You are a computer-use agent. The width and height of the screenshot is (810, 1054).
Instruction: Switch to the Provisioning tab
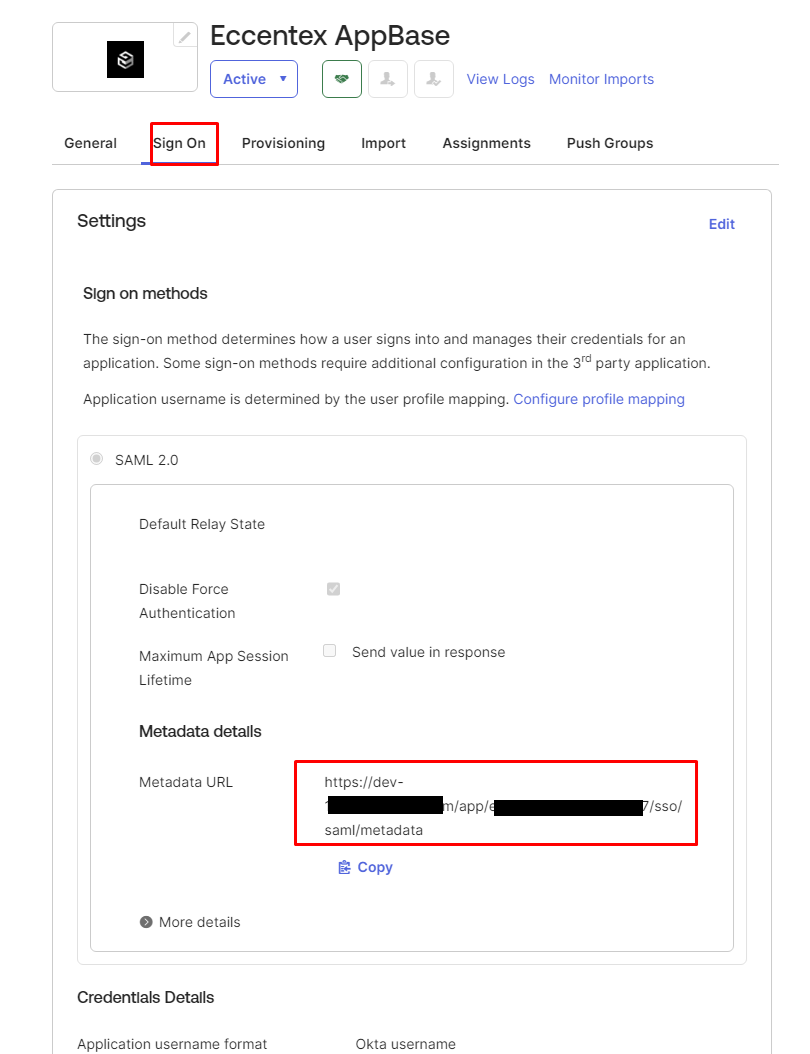point(283,143)
